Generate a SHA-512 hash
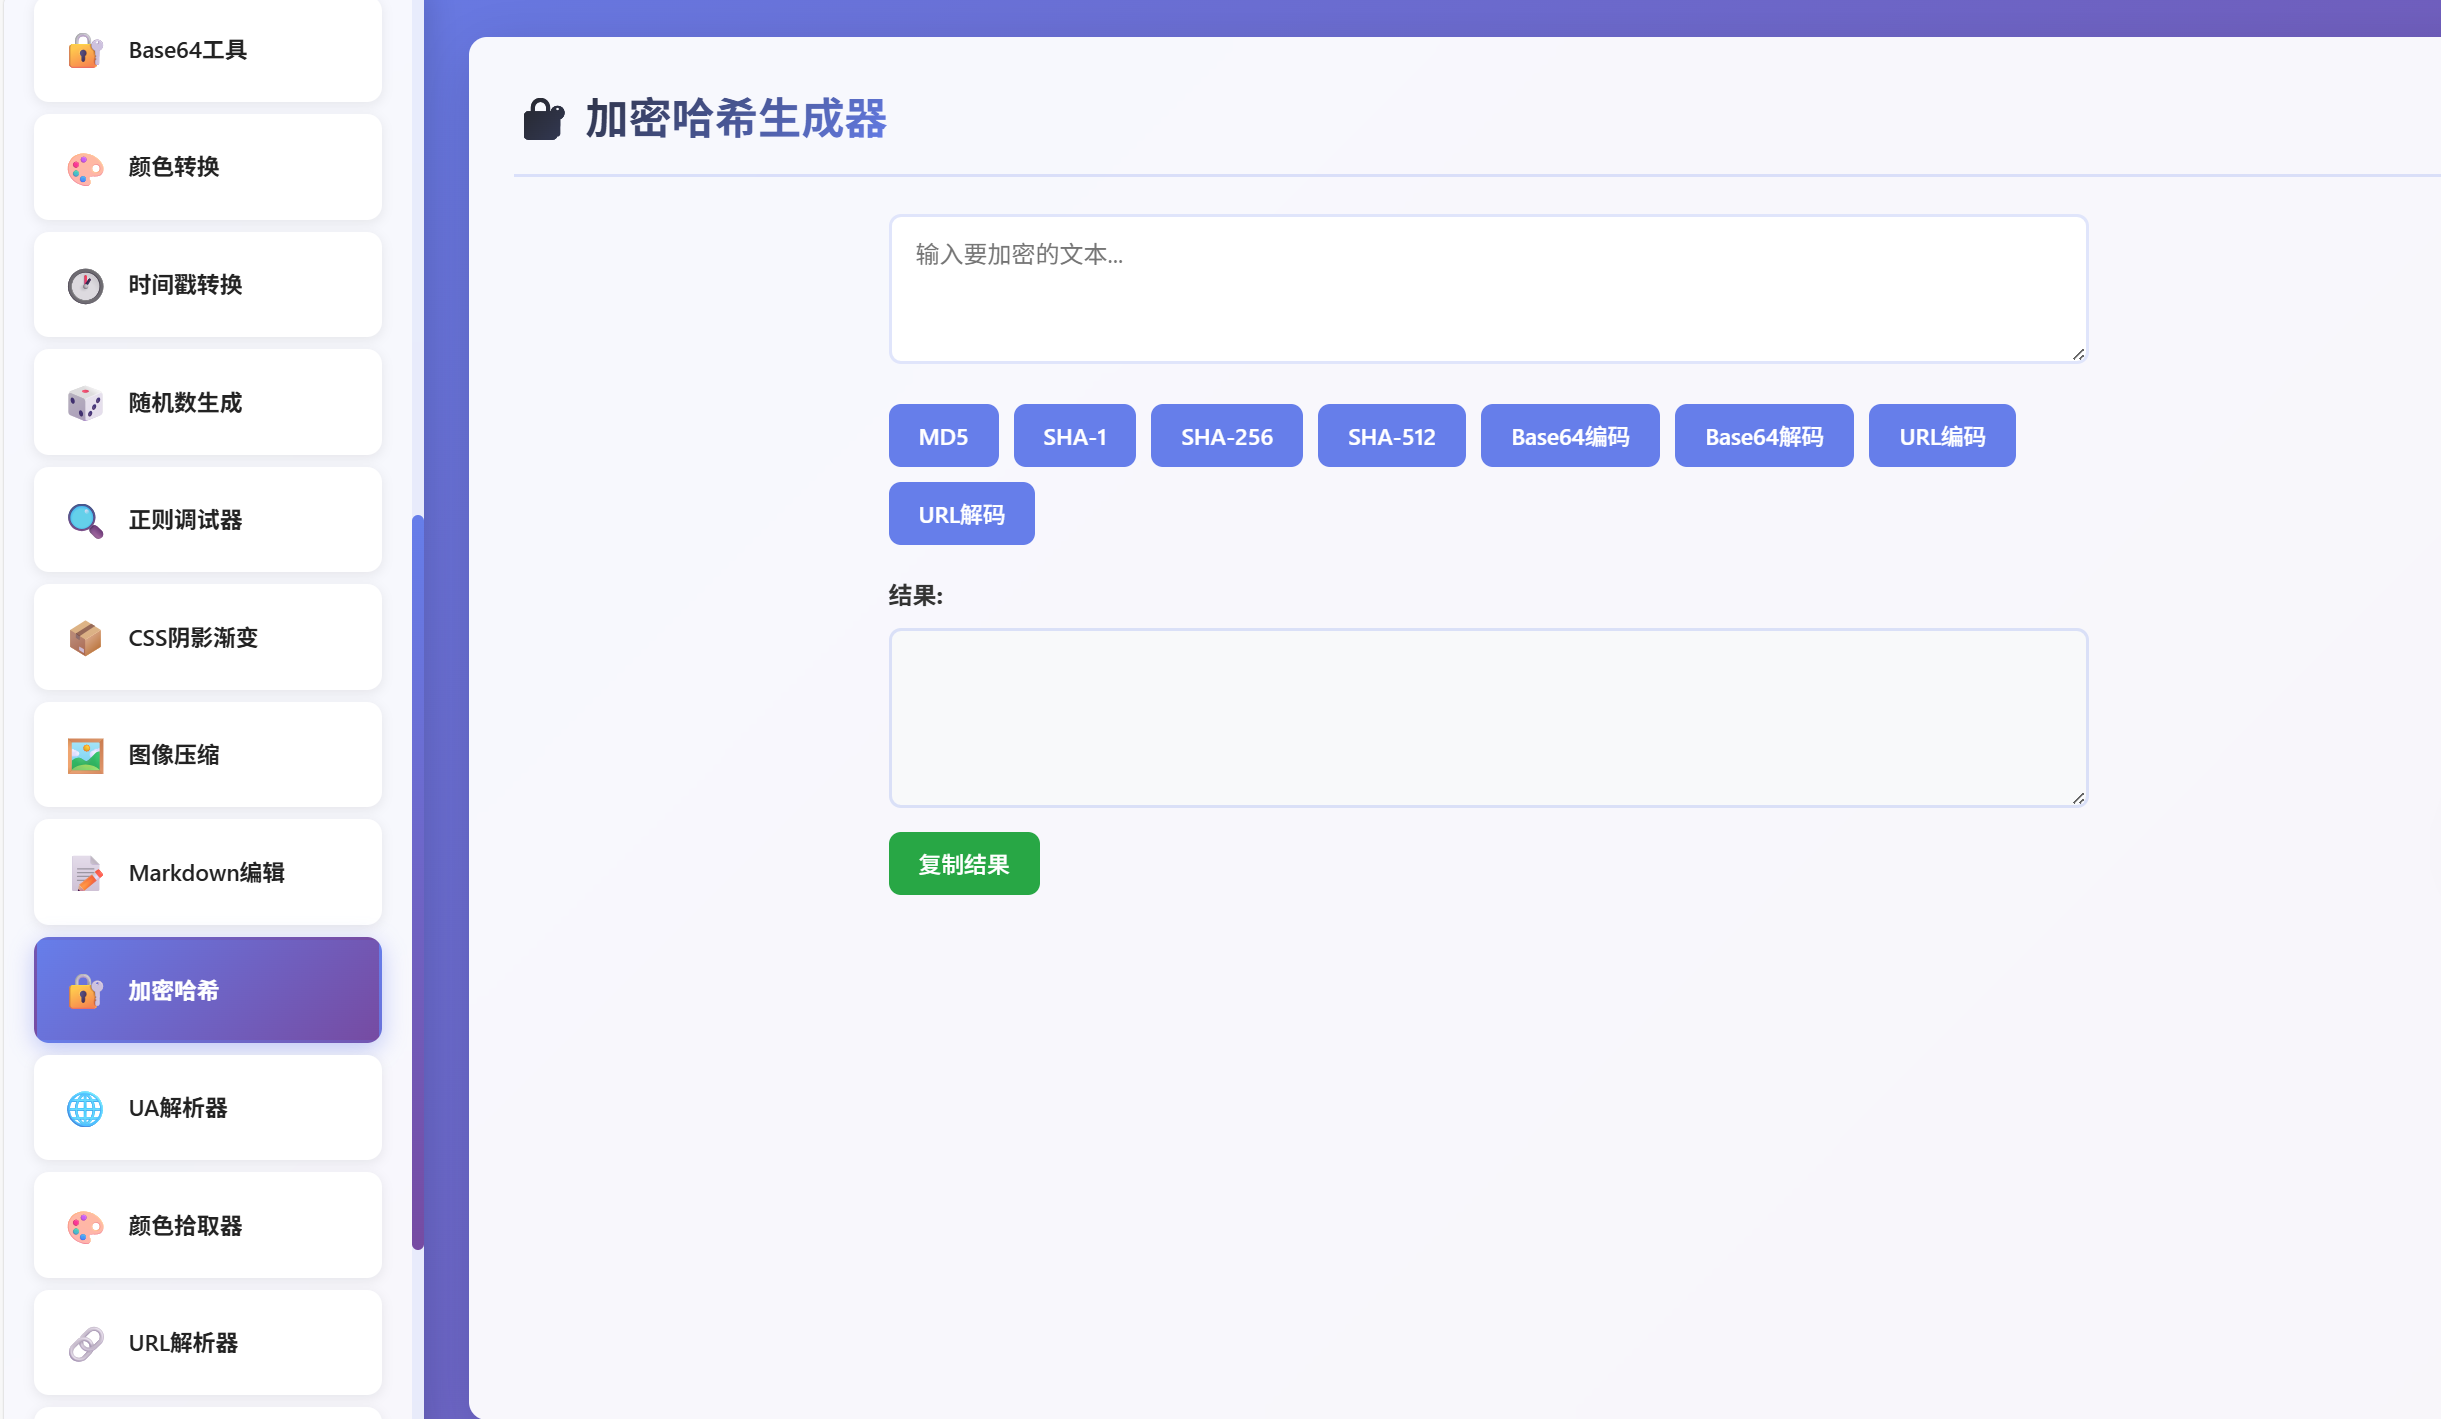Screen dimensions: 2441x1419 click(x=1391, y=435)
